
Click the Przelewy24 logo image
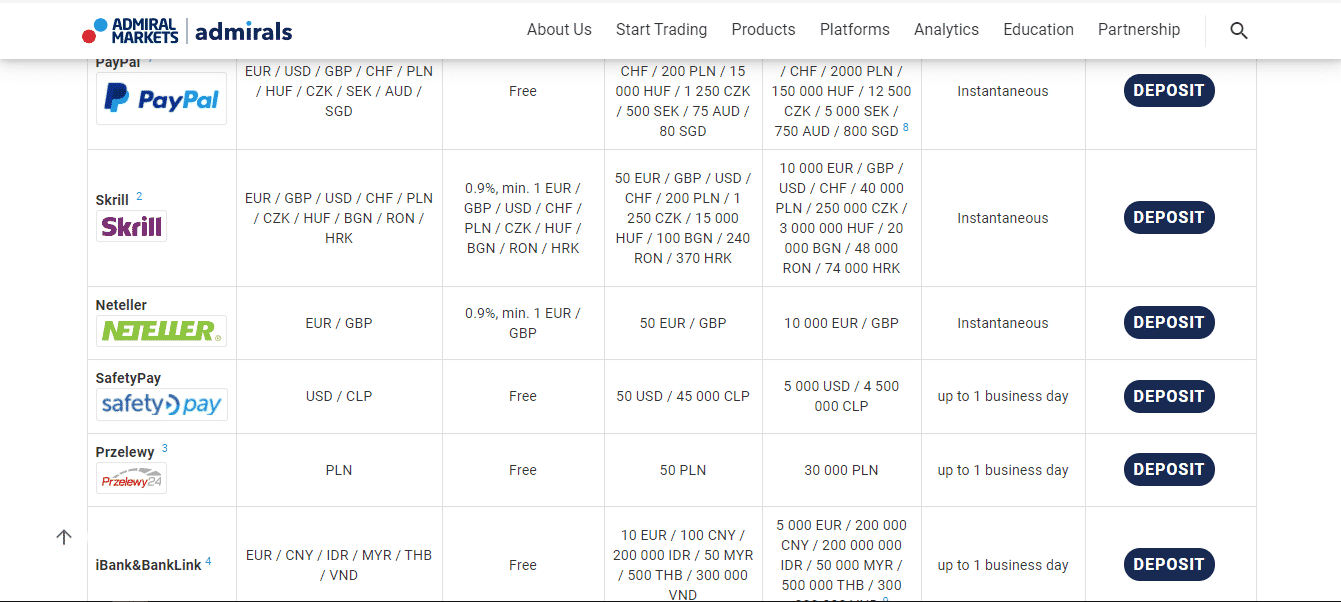[131, 478]
